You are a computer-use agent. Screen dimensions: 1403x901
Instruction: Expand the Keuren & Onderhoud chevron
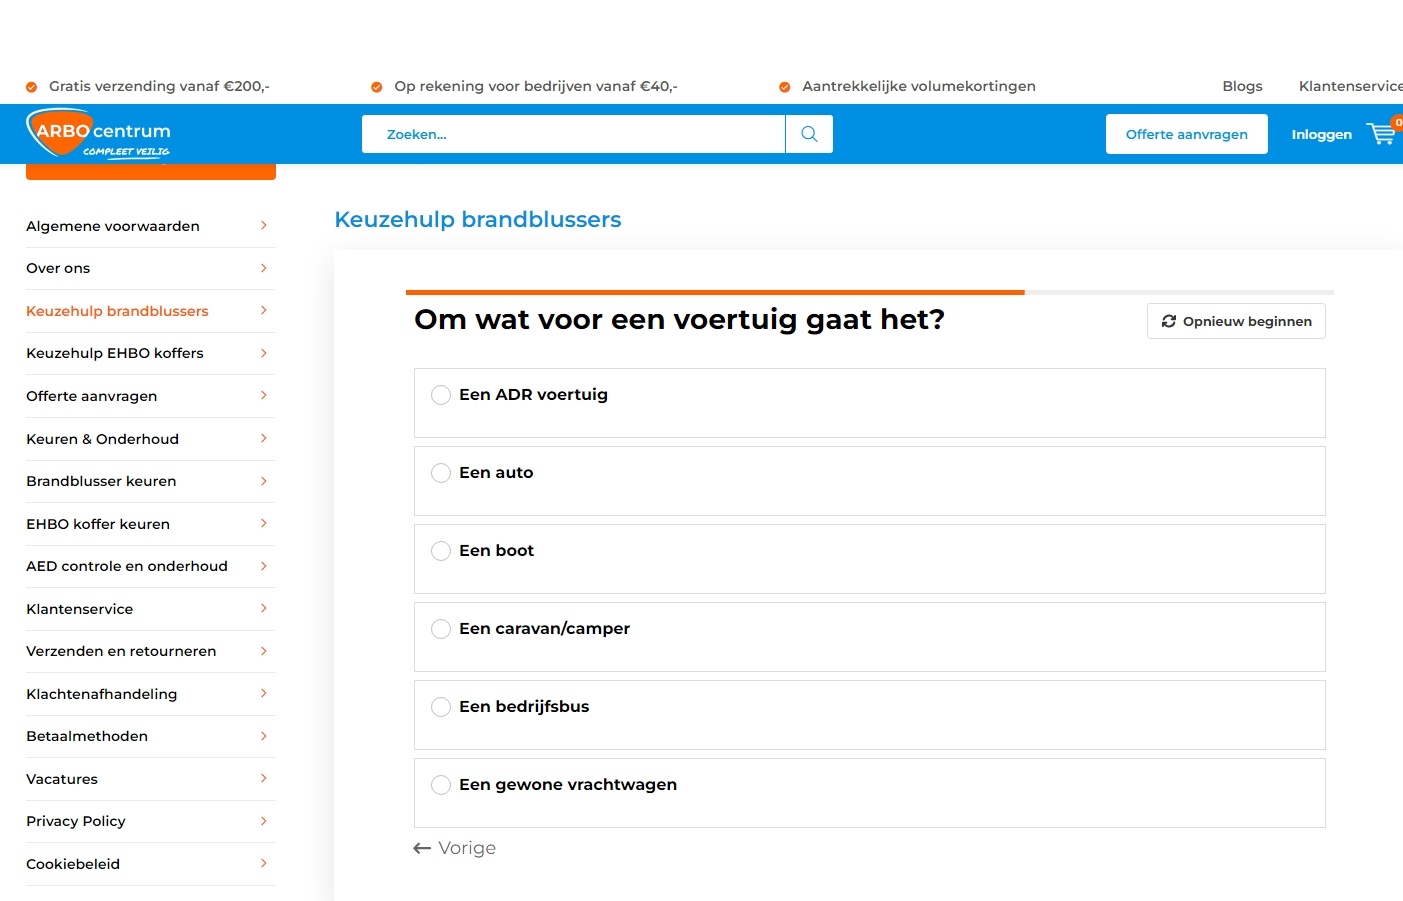click(x=264, y=439)
